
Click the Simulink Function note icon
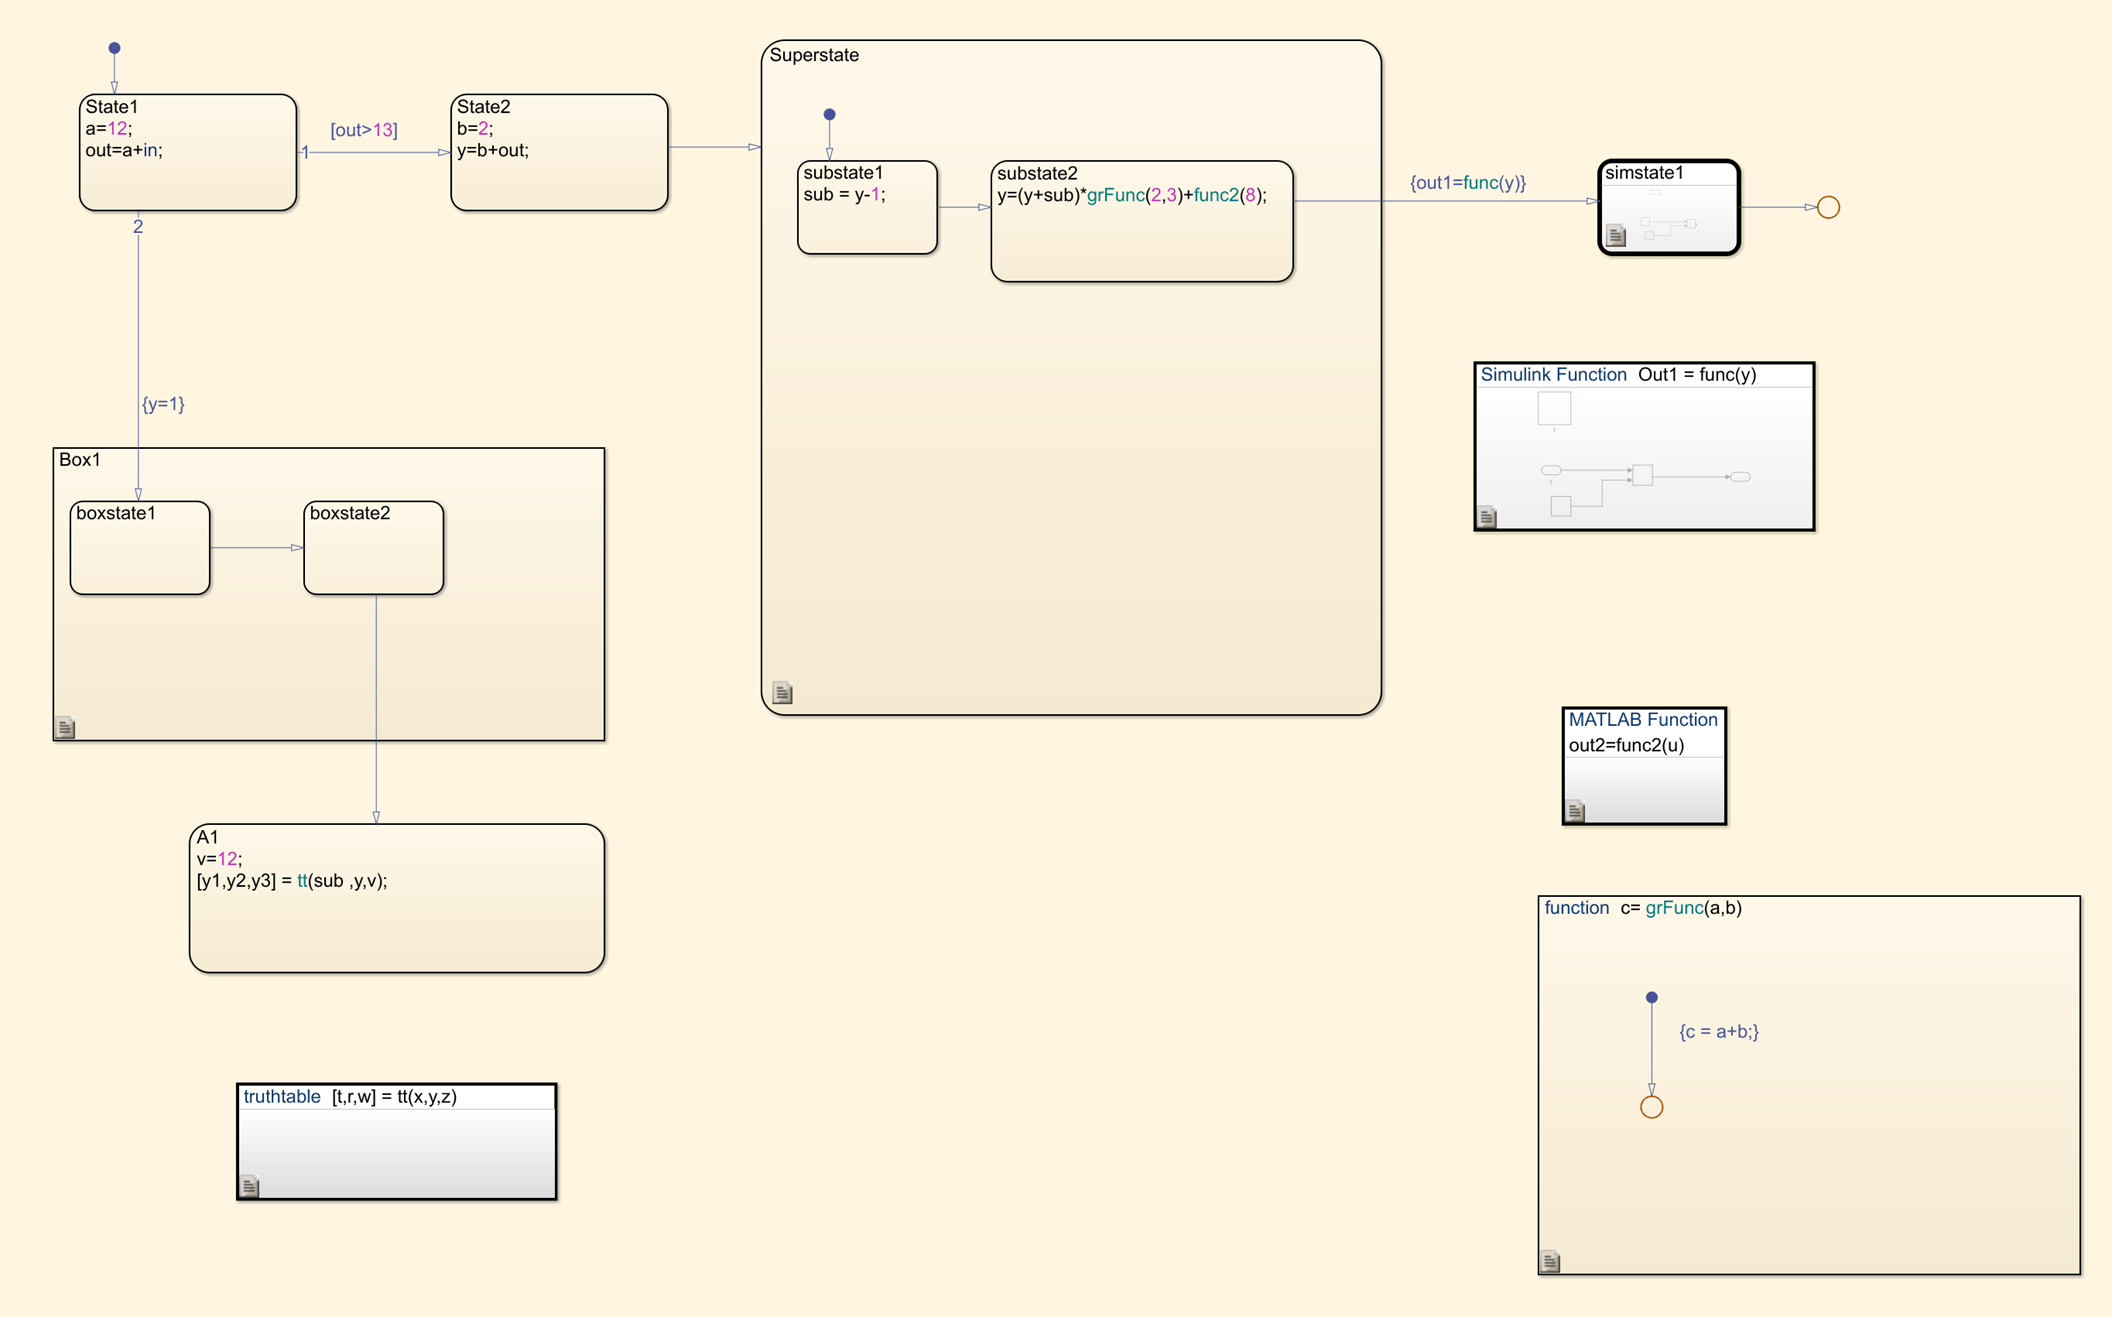pos(1487,517)
